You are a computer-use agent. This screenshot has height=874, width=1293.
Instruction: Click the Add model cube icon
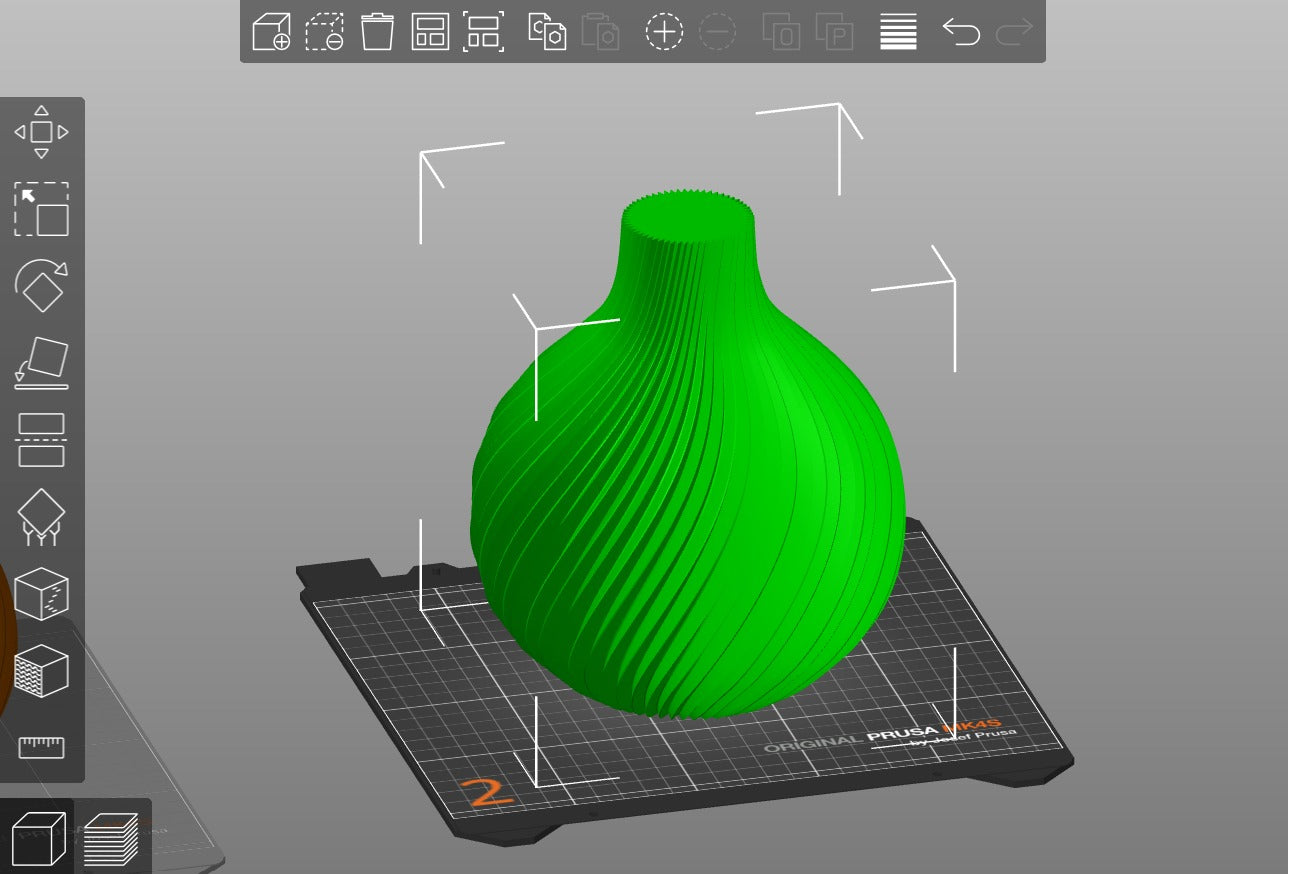271,32
